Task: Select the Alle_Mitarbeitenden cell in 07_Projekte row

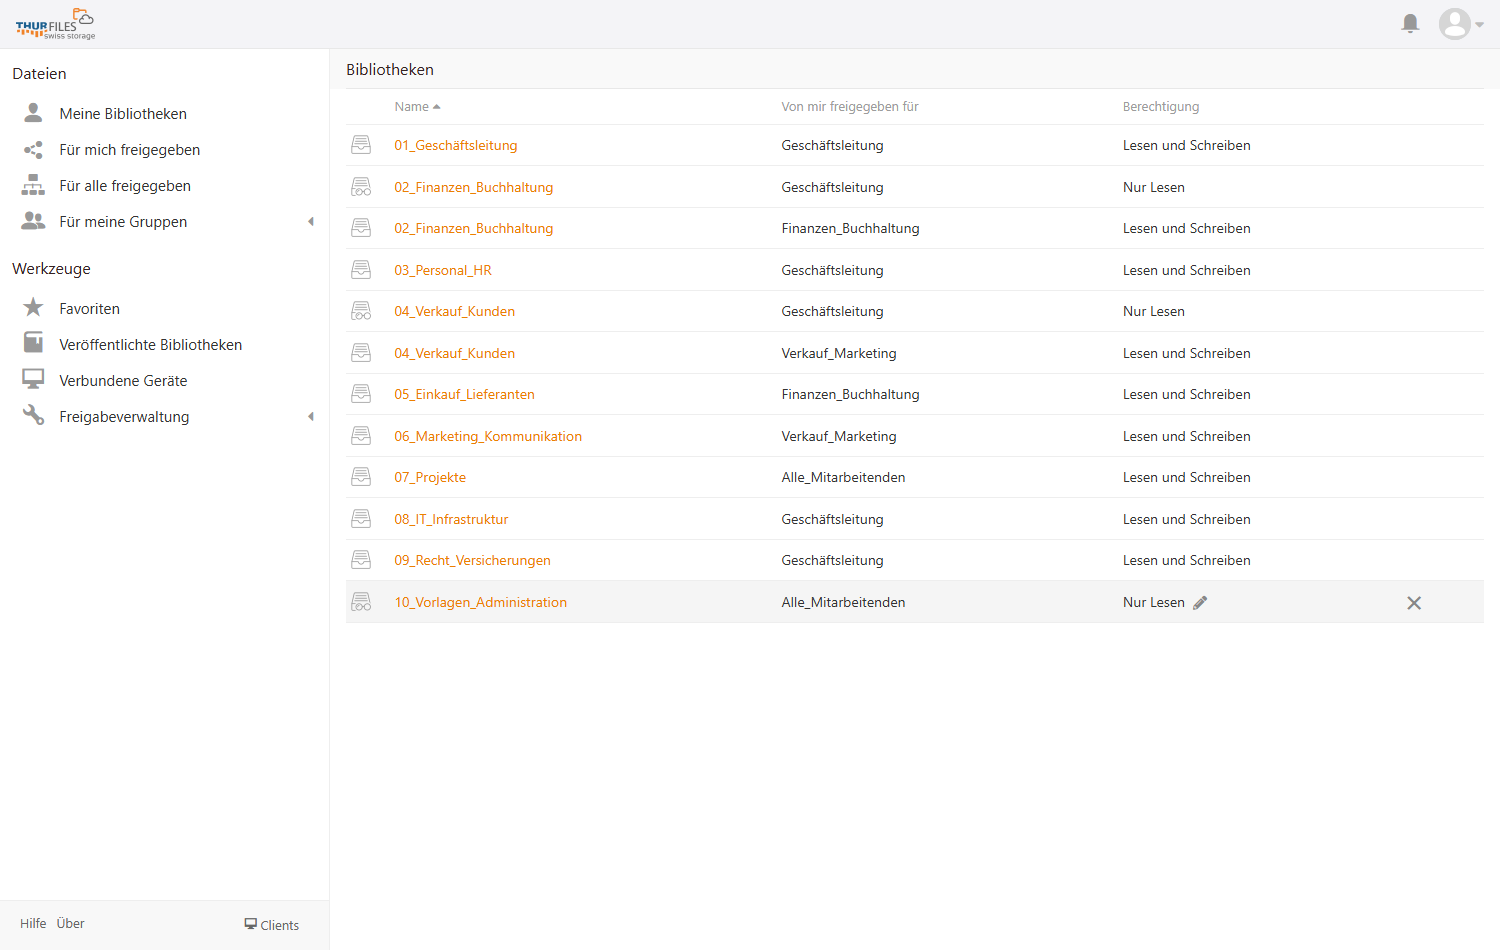Action: tap(843, 477)
